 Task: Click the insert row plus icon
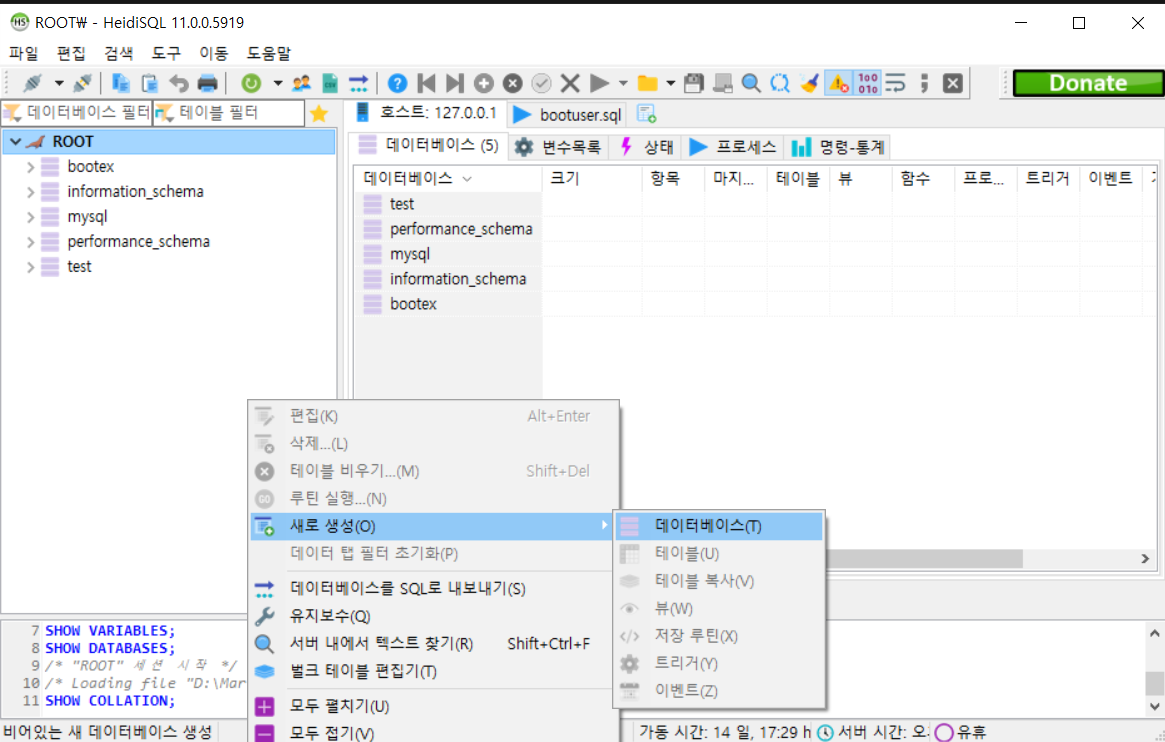click(x=484, y=83)
